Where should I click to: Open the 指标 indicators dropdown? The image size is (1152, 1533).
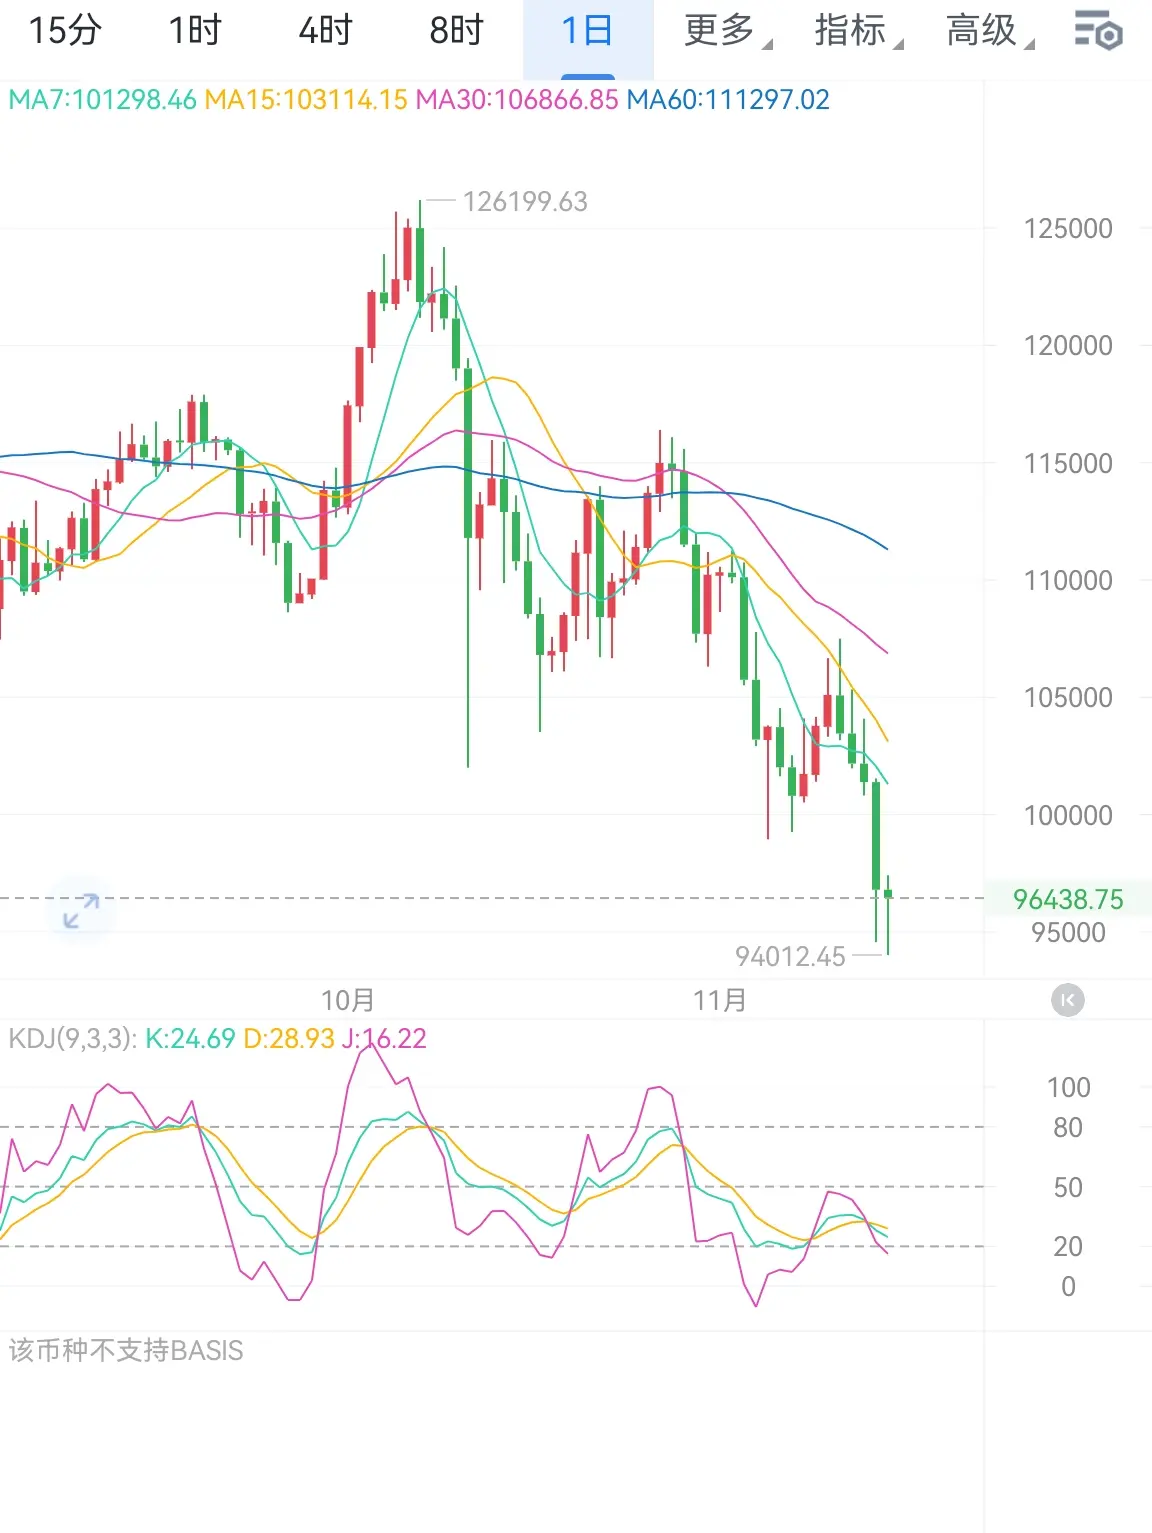click(x=858, y=31)
